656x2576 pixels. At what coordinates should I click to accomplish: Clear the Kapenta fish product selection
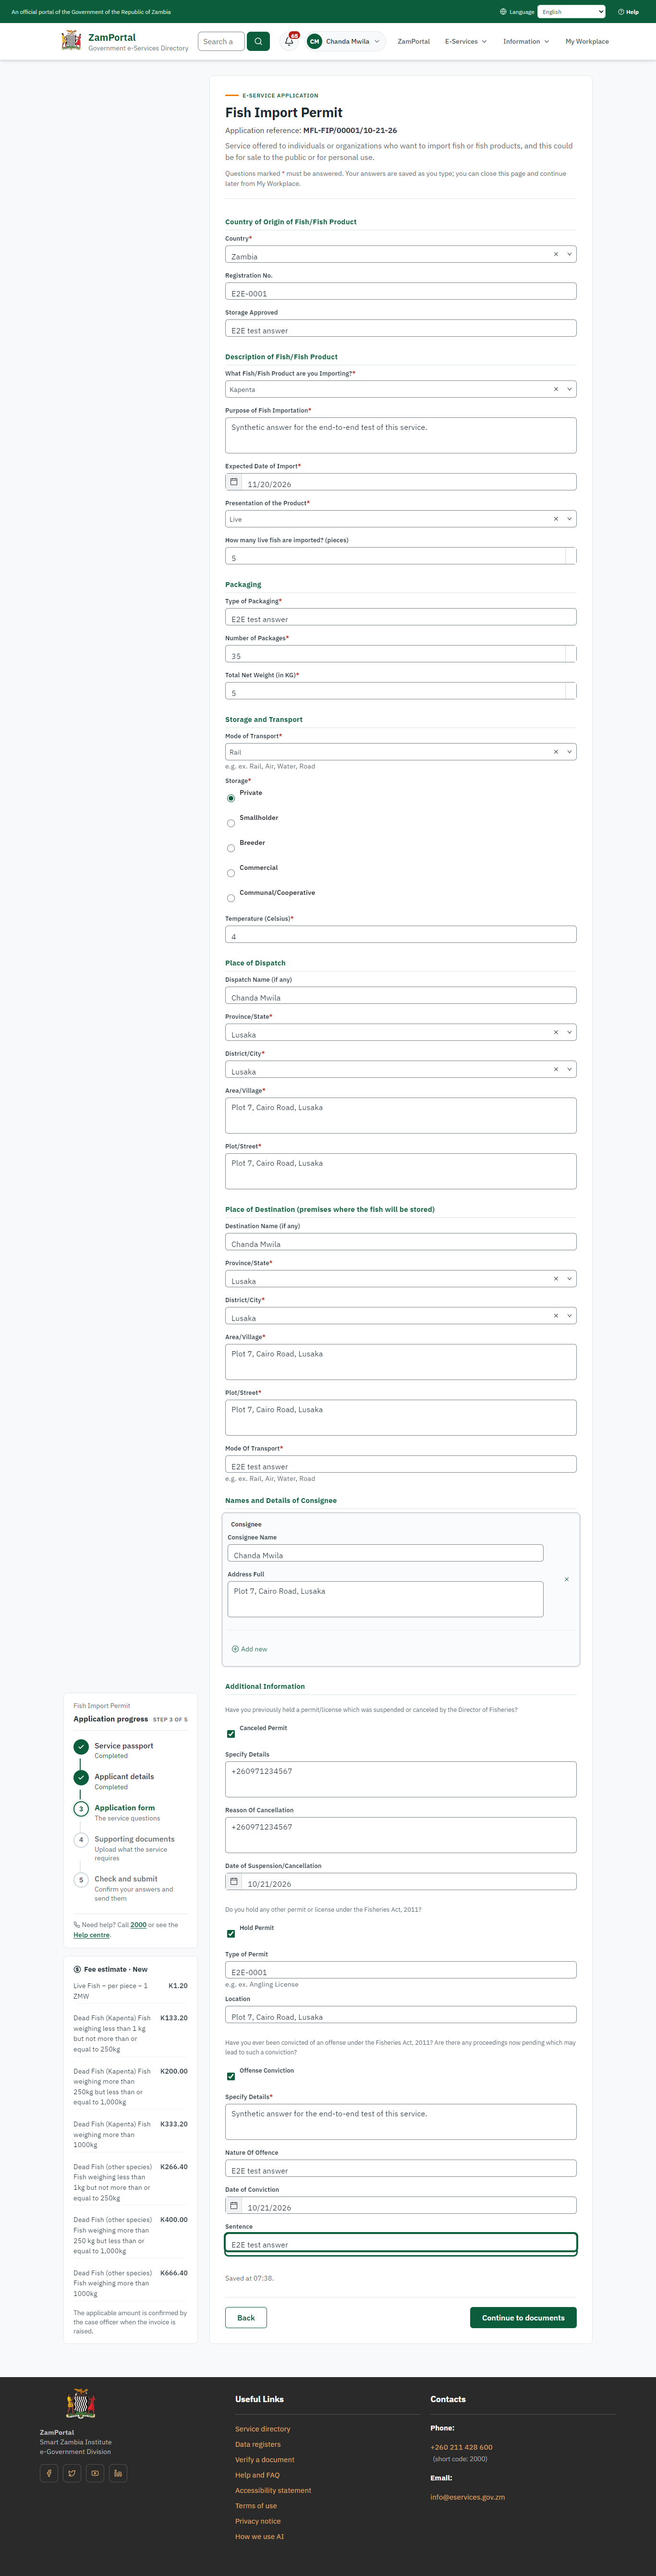point(556,389)
